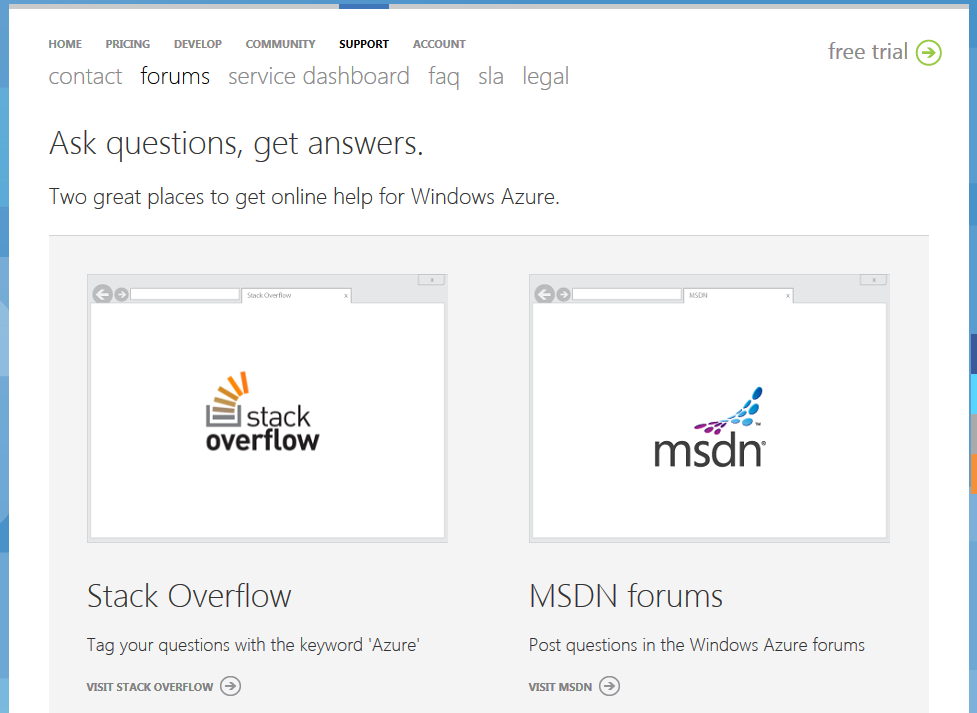This screenshot has height=713, width=977.
Task: Open the legal sub-tab
Action: click(545, 77)
